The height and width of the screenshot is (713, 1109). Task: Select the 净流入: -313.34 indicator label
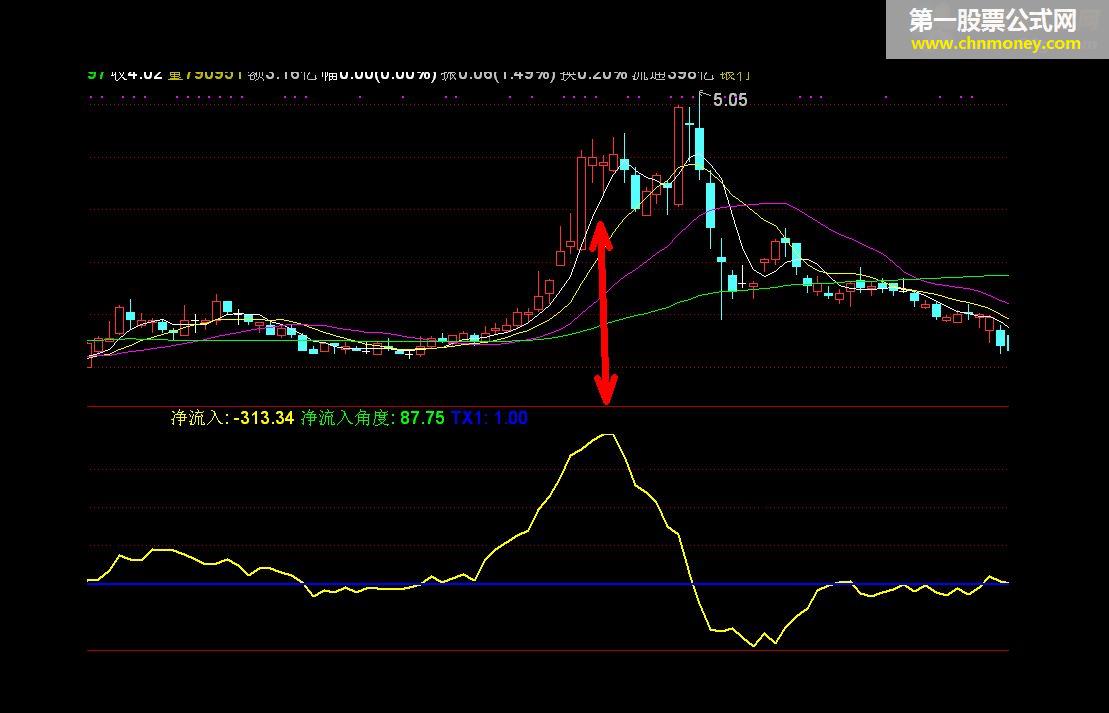click(x=232, y=418)
